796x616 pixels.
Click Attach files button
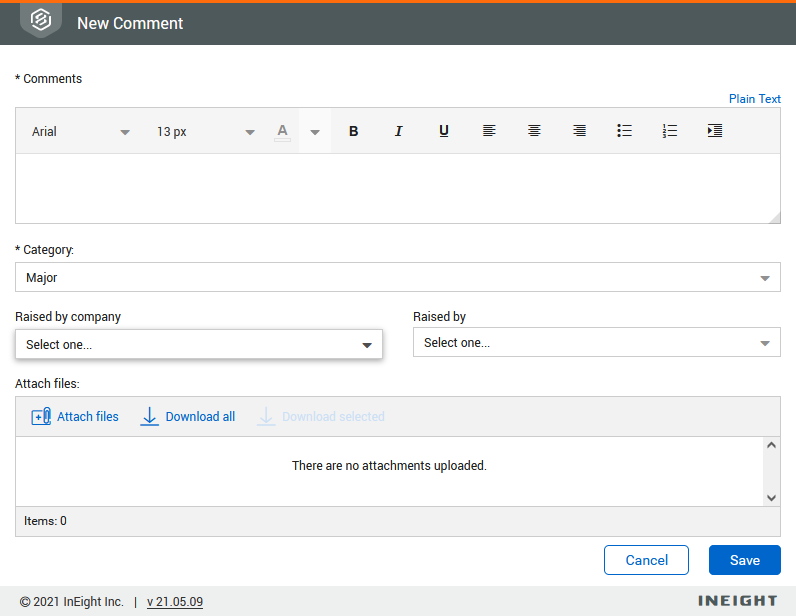point(76,417)
